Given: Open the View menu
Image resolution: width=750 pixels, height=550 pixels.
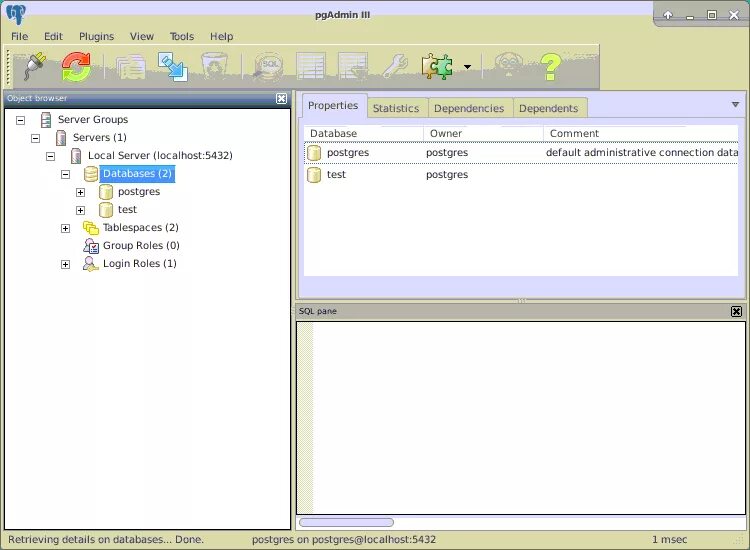Looking at the screenshot, I should tap(142, 36).
